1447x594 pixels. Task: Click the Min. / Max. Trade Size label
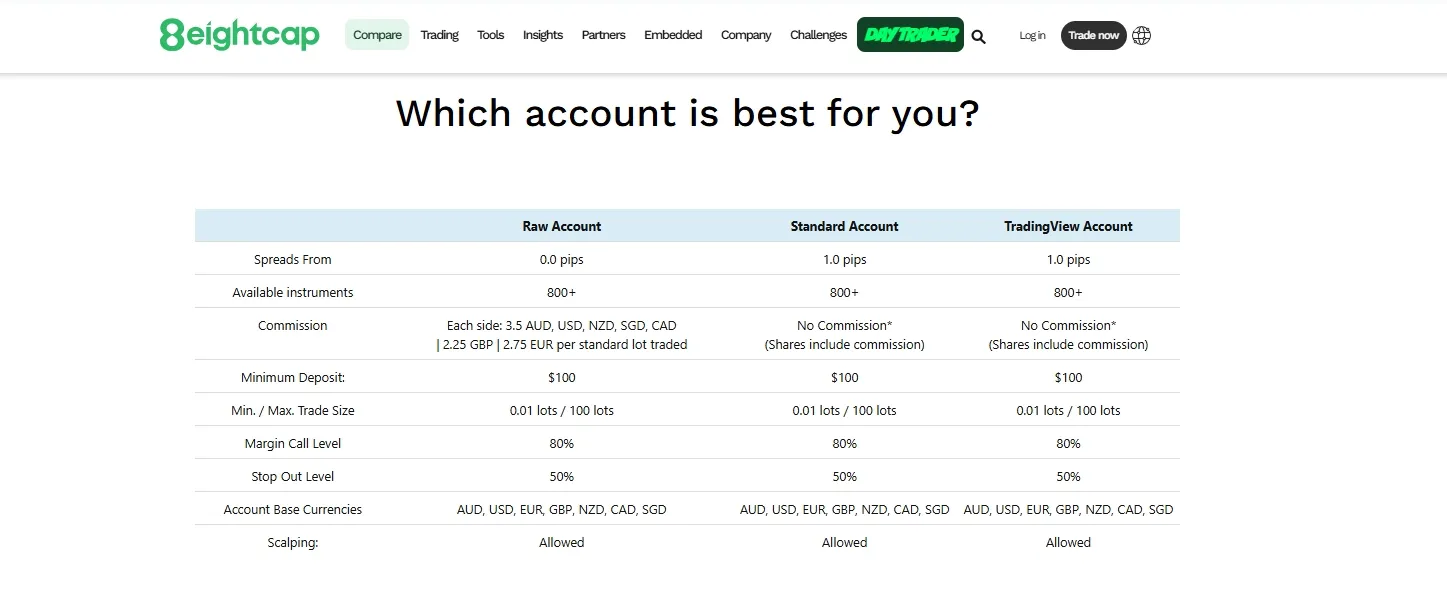(x=292, y=410)
